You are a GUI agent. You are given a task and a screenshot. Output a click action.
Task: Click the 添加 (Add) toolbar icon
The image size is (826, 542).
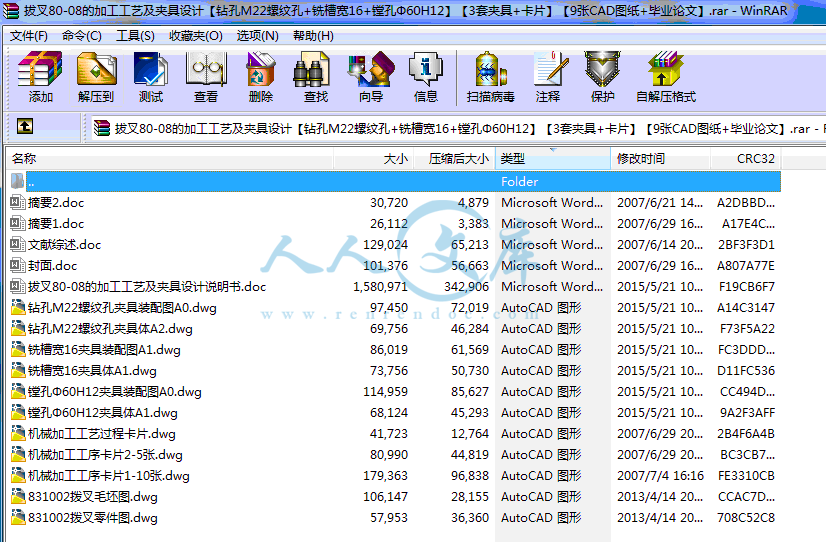pos(40,69)
